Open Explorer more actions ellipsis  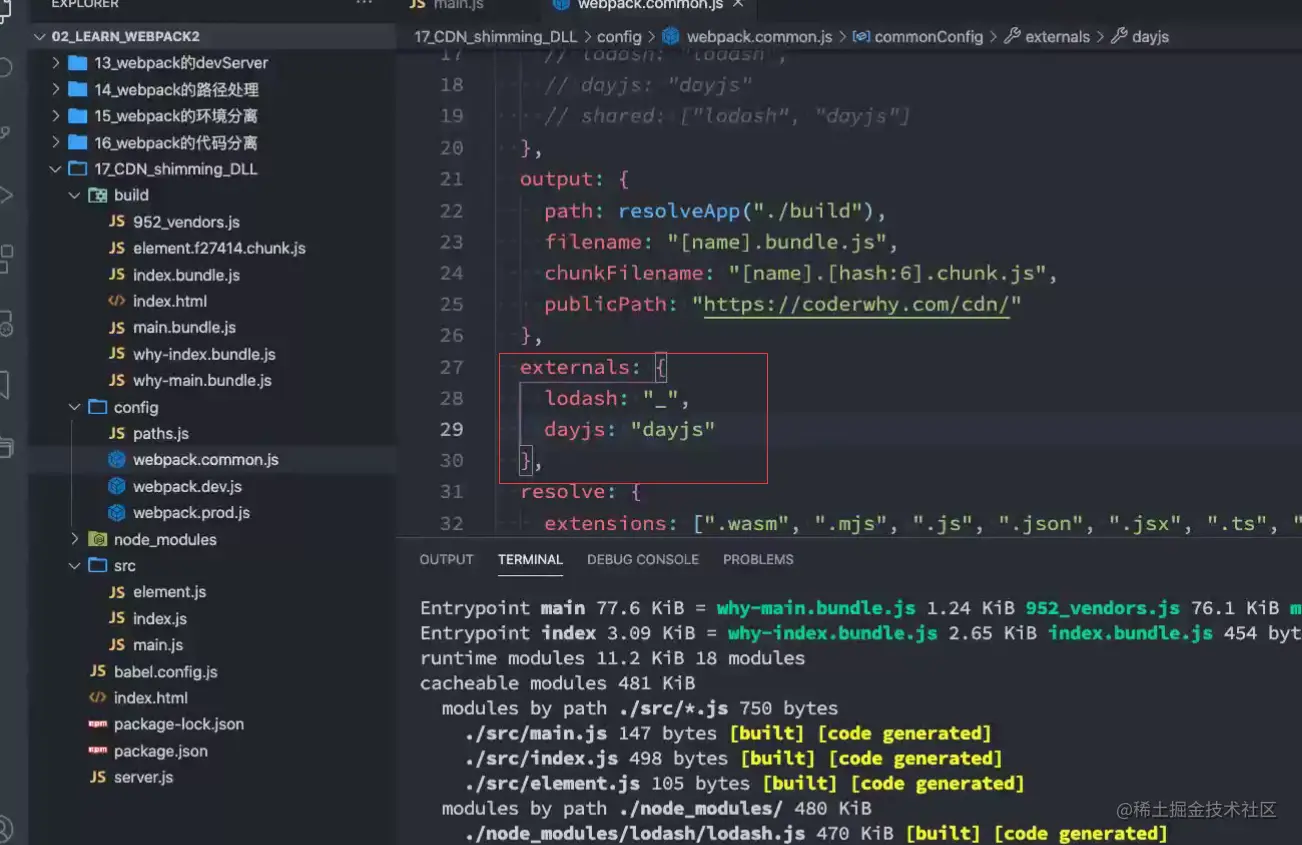364,5
